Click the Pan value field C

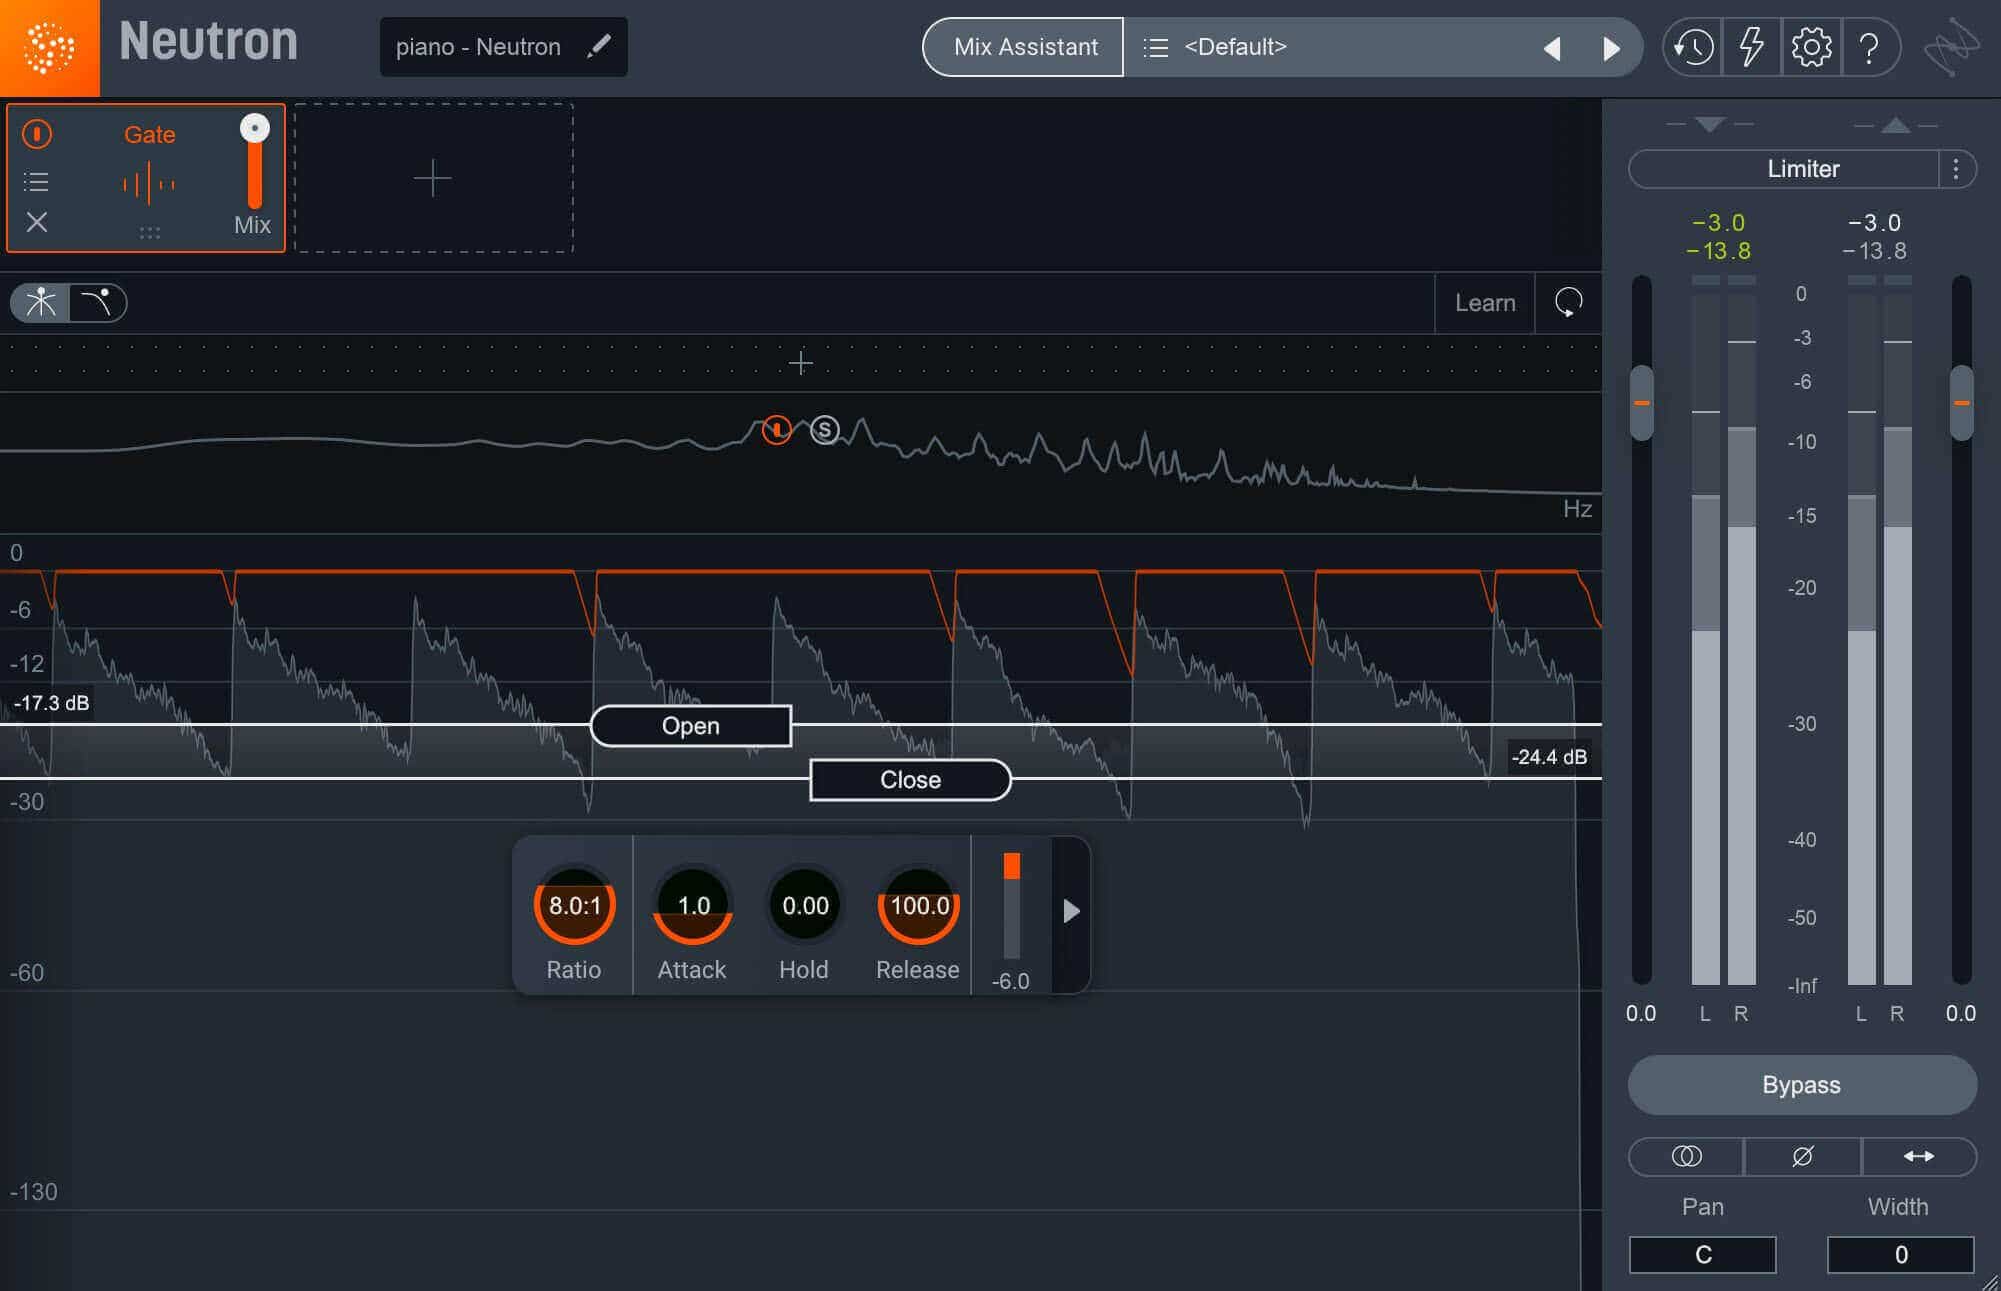(x=1703, y=1255)
